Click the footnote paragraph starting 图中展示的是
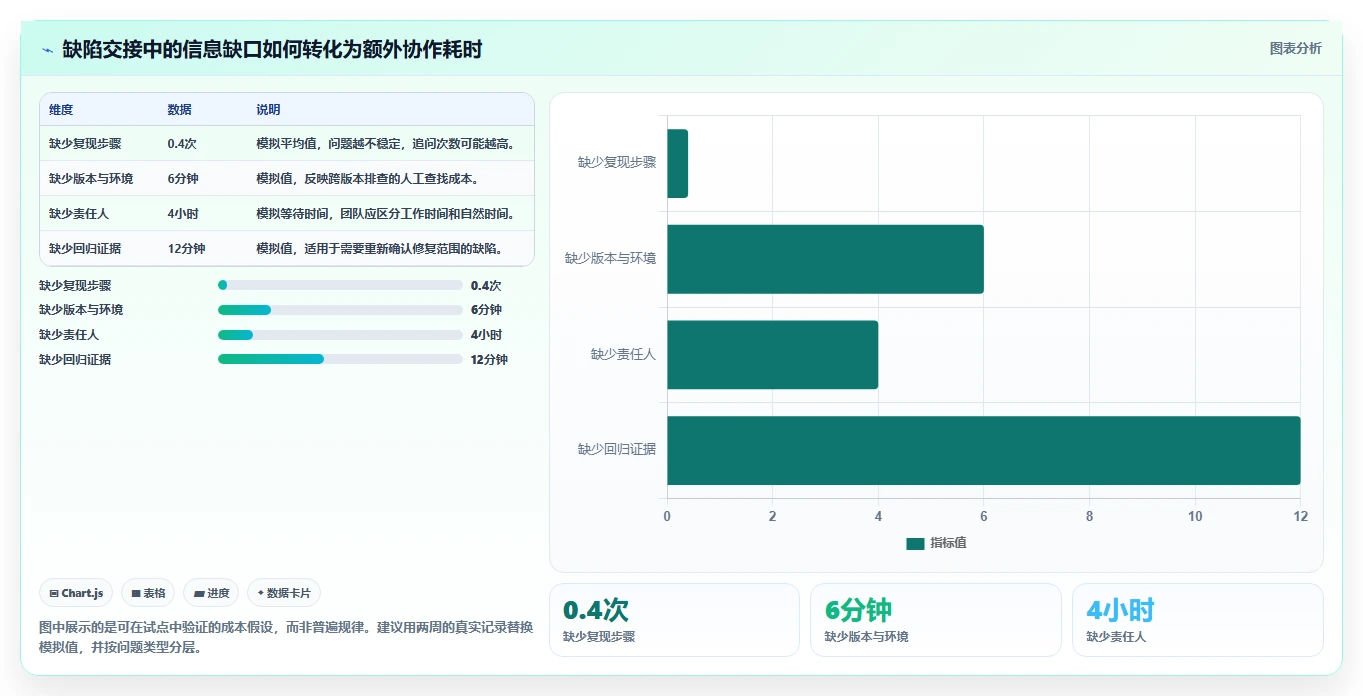 (286, 637)
